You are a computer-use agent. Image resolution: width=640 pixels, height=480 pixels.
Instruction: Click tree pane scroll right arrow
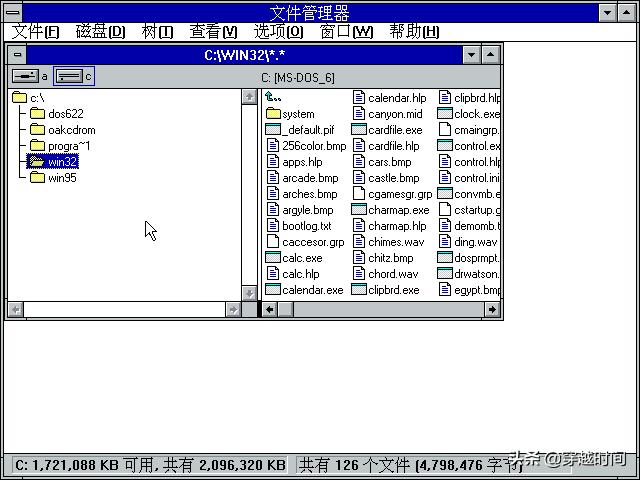[233, 309]
